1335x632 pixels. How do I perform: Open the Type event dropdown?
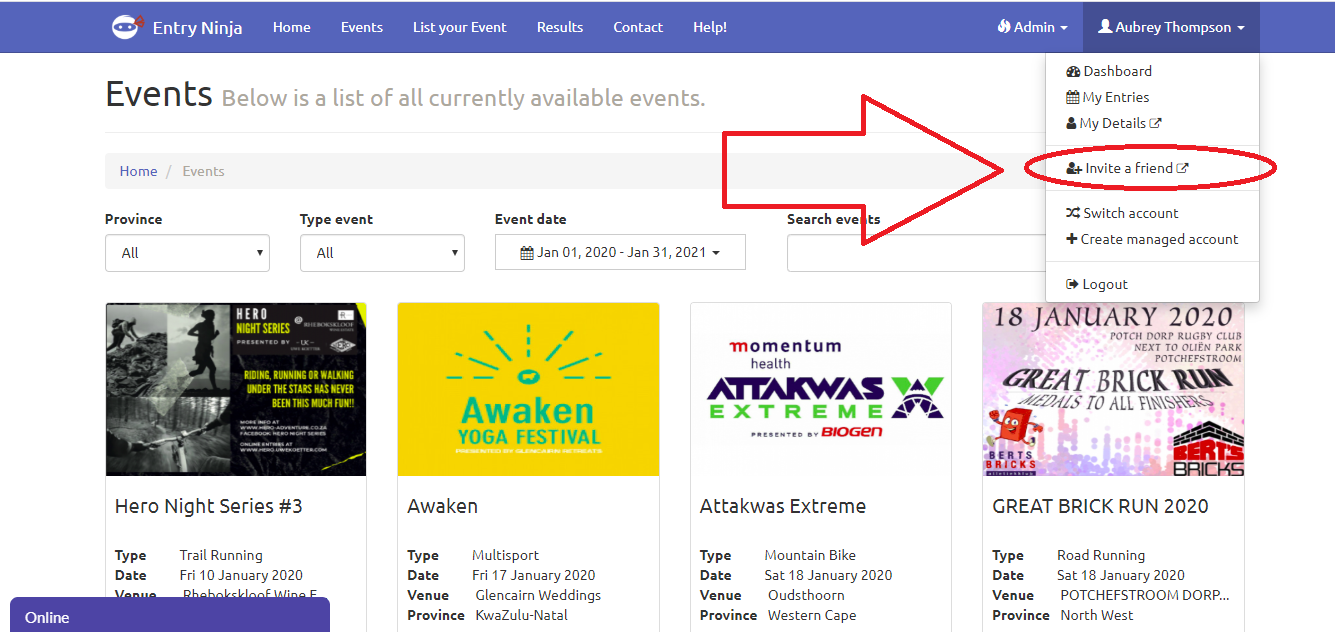click(x=382, y=253)
